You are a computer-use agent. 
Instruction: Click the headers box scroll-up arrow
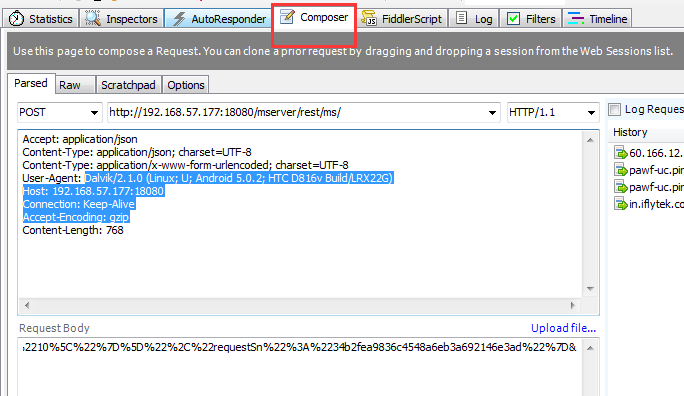590,140
